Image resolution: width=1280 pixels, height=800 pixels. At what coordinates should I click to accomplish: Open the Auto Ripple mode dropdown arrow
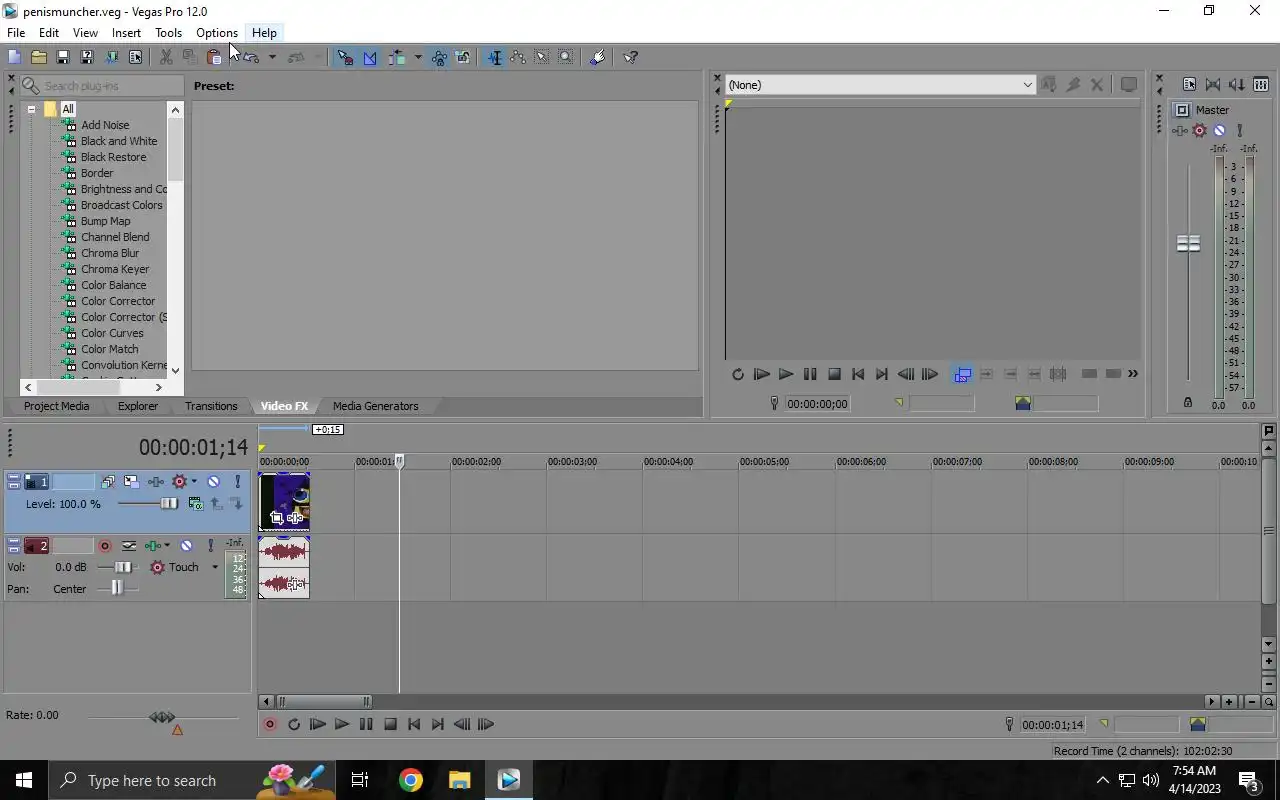coord(418,57)
